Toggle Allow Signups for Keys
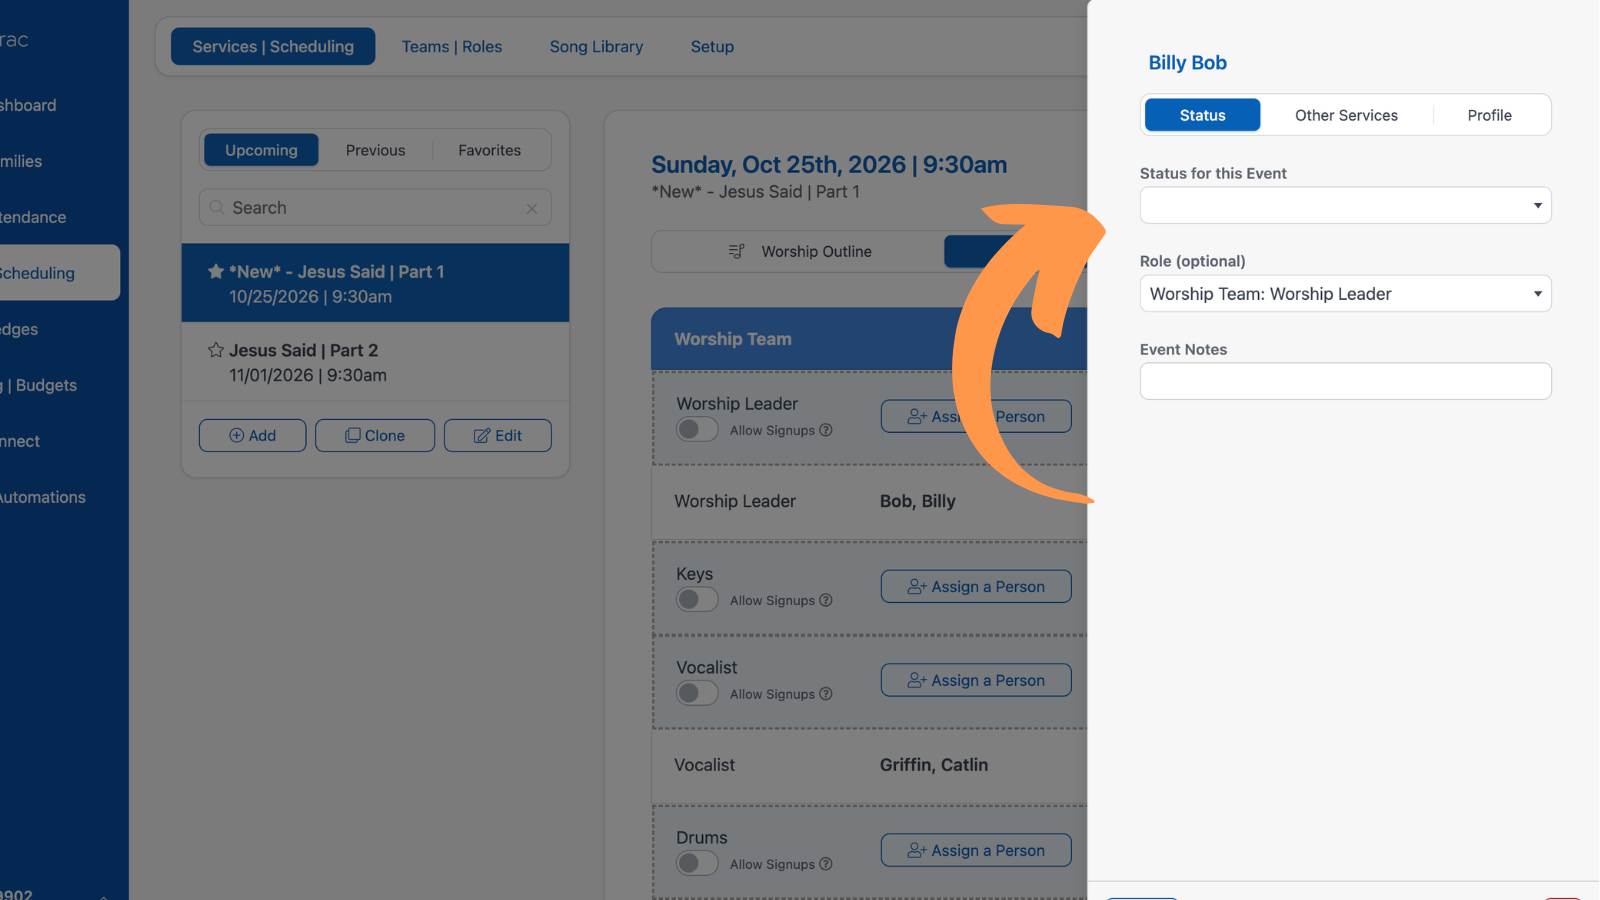Image resolution: width=1600 pixels, height=900 pixels. [697, 600]
